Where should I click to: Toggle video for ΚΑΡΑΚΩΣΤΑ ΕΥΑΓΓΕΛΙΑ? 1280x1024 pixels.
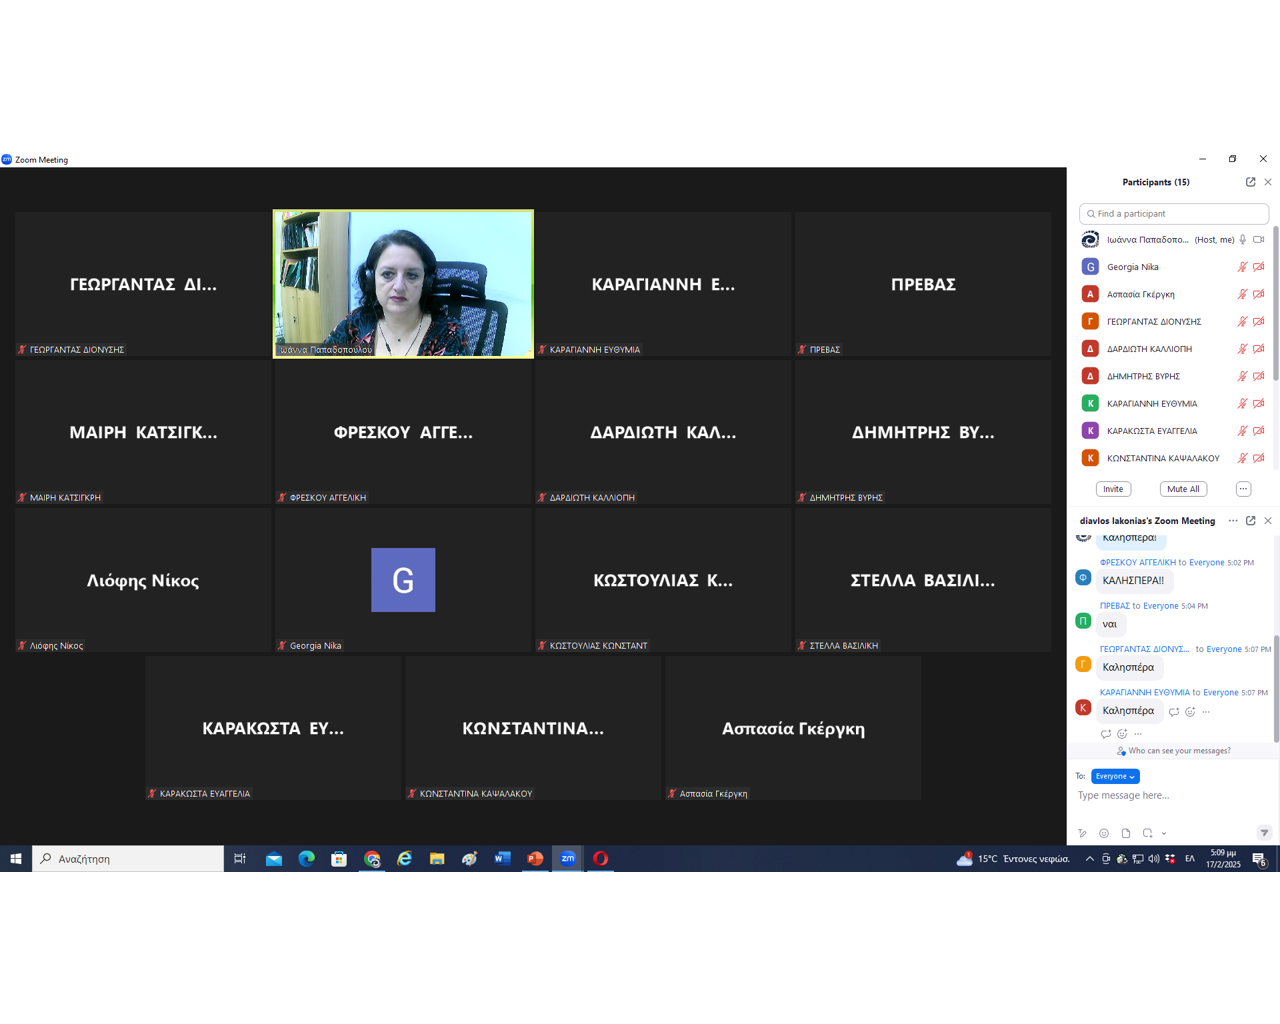(x=1259, y=431)
